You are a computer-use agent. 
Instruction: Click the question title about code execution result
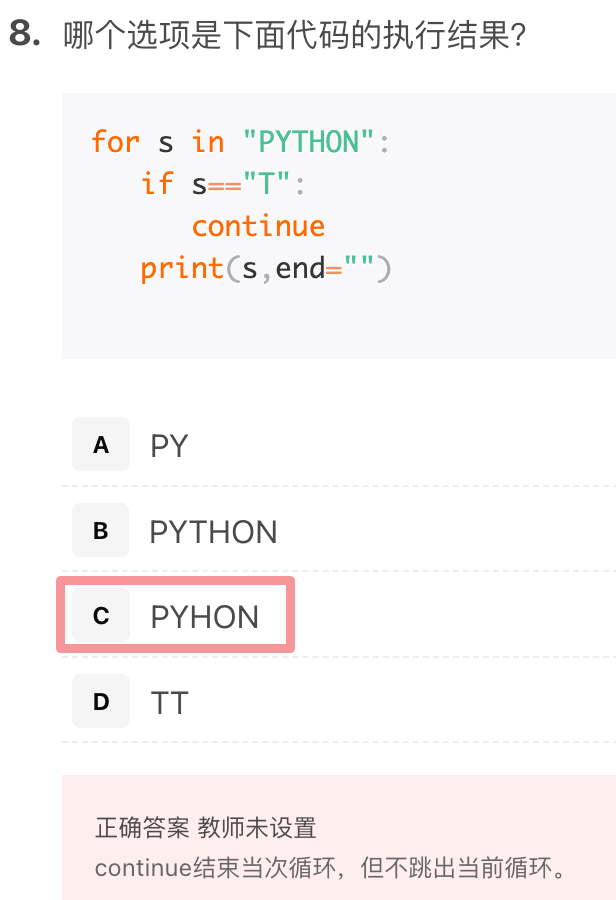(295, 35)
